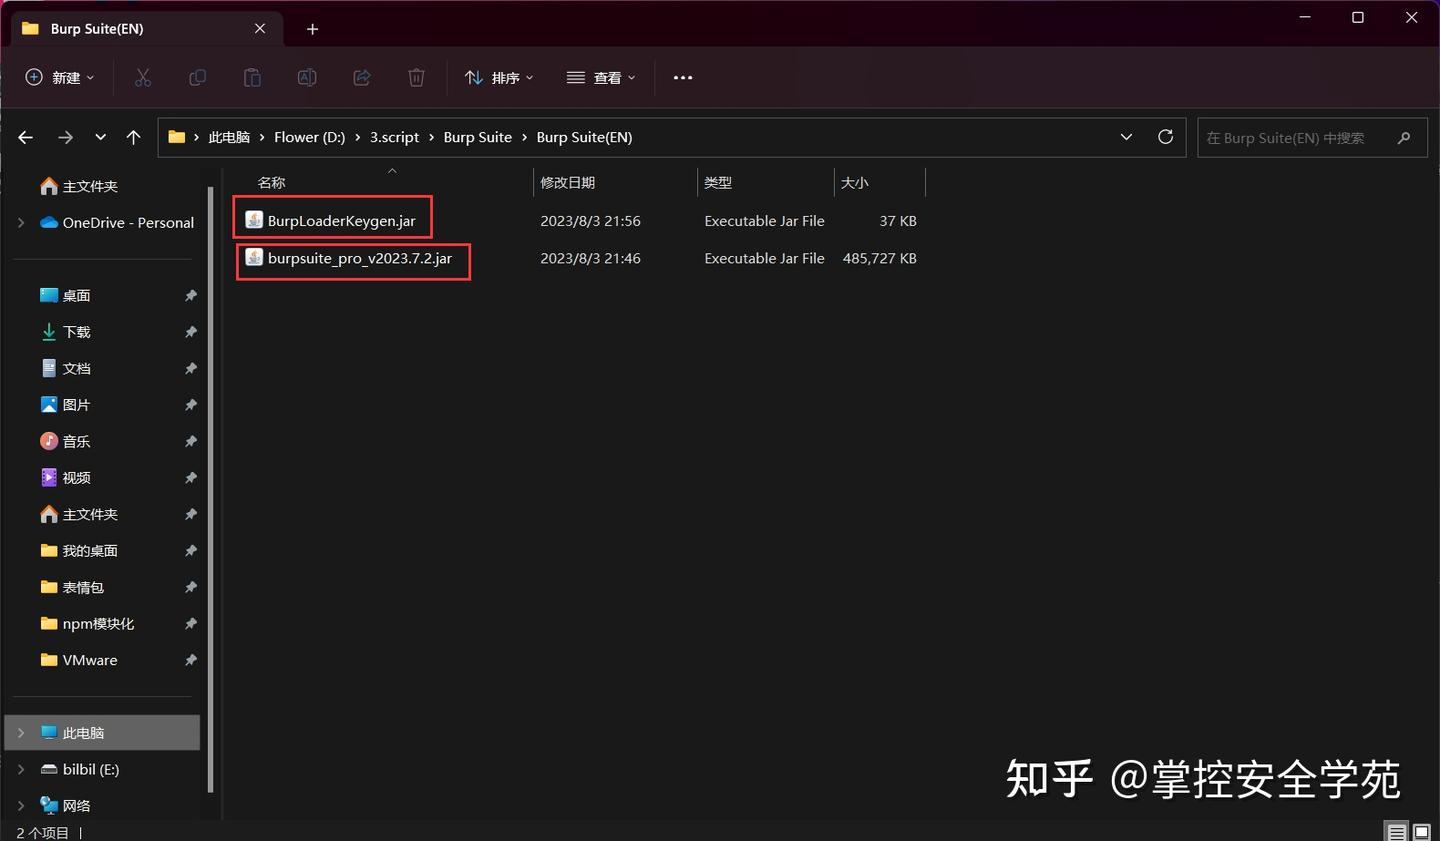Image resolution: width=1440 pixels, height=841 pixels.
Task: Click the Copy icon in toolbar
Action: (198, 78)
